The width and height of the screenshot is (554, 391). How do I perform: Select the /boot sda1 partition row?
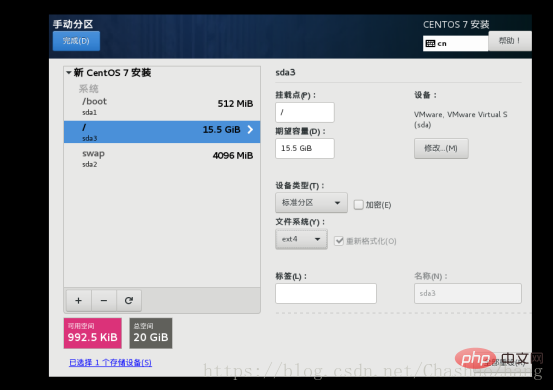162,106
